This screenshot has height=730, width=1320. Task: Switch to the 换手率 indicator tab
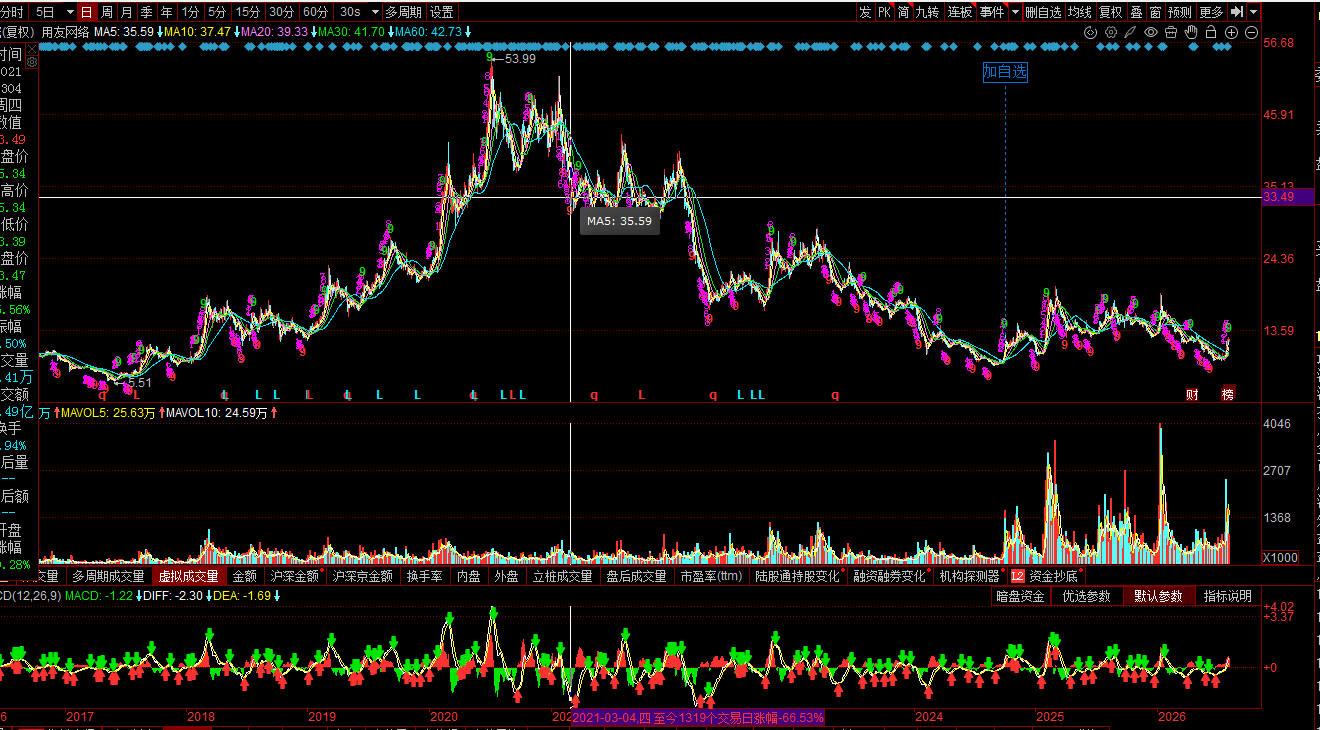click(425, 576)
